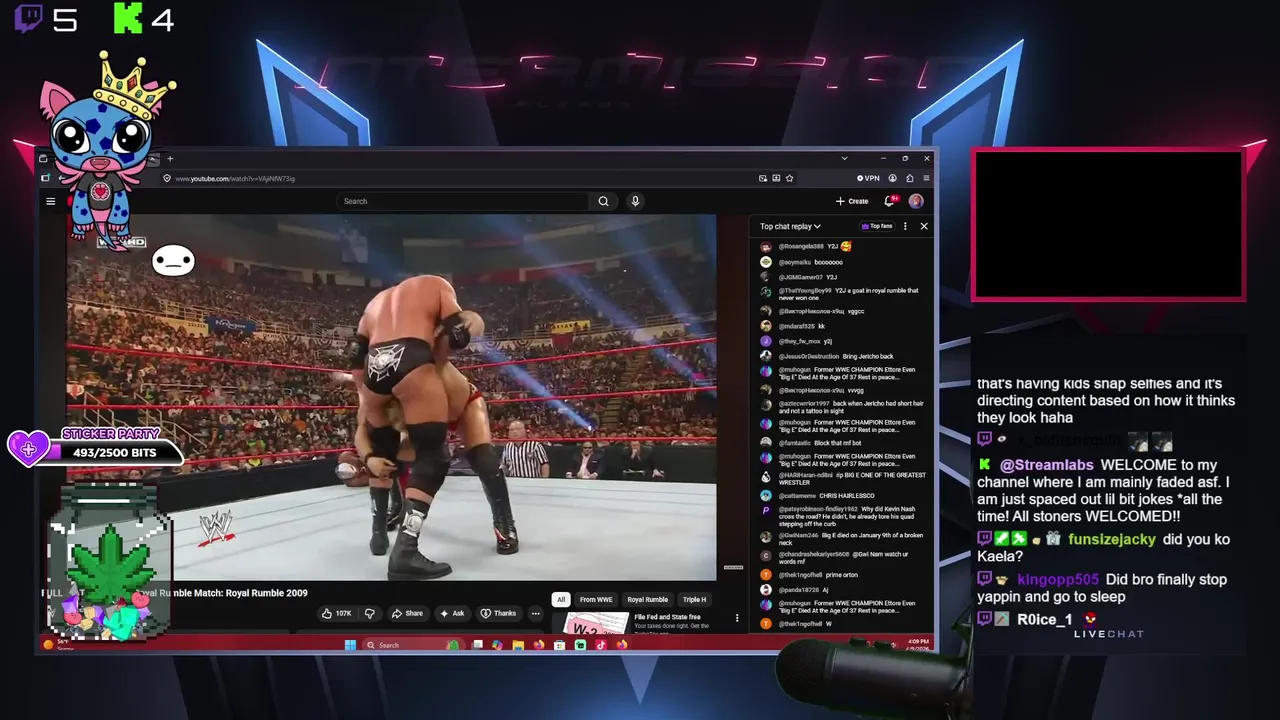
Task: Click the Share button
Action: (407, 613)
